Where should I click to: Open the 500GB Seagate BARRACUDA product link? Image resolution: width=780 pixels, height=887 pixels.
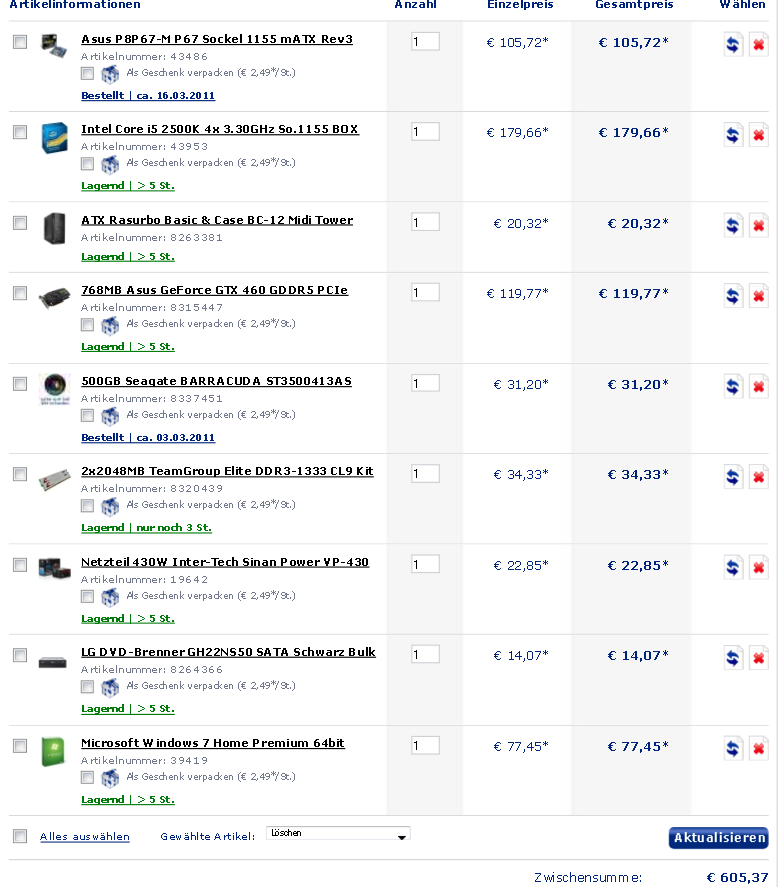(217, 381)
